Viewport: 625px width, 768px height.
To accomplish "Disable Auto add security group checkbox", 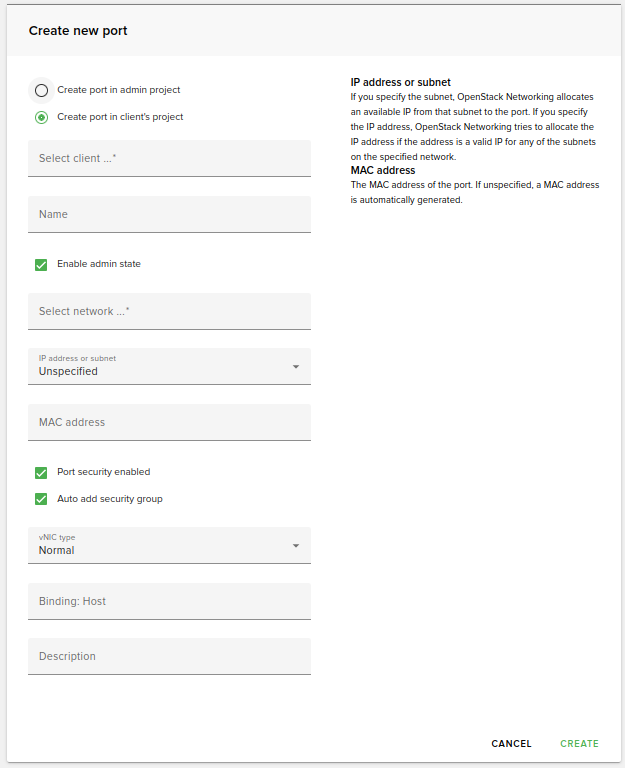I will point(41,499).
